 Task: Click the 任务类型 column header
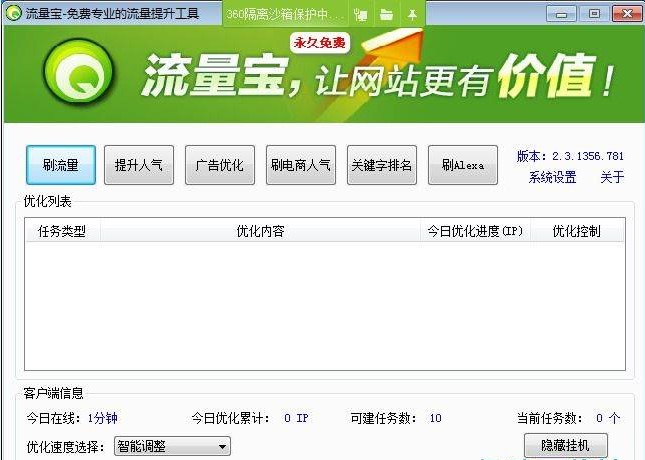click(62, 231)
